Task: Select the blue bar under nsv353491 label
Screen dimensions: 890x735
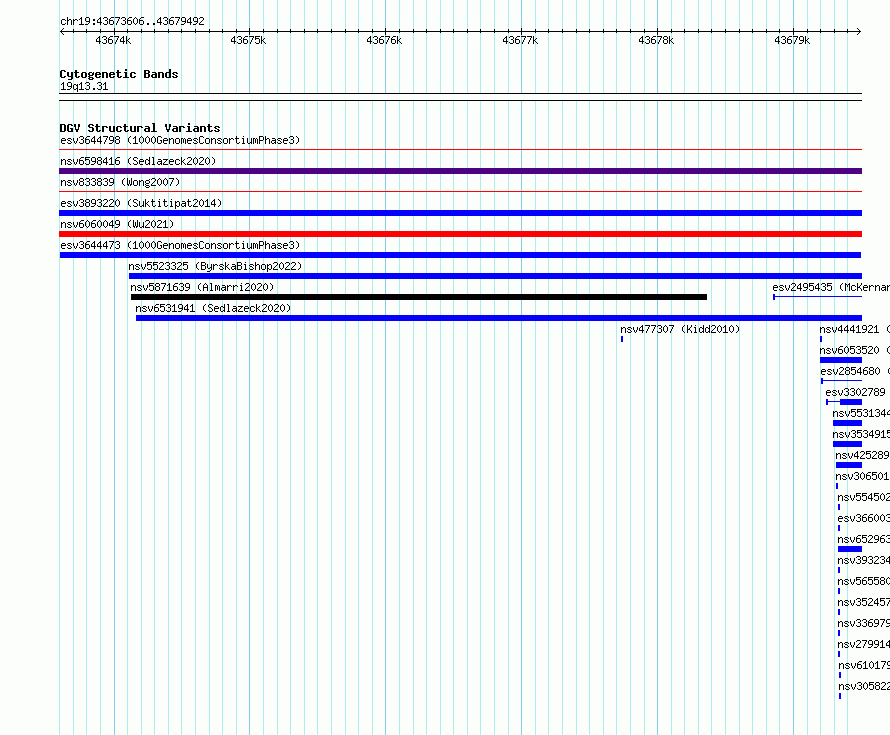Action: pyautogui.click(x=847, y=444)
